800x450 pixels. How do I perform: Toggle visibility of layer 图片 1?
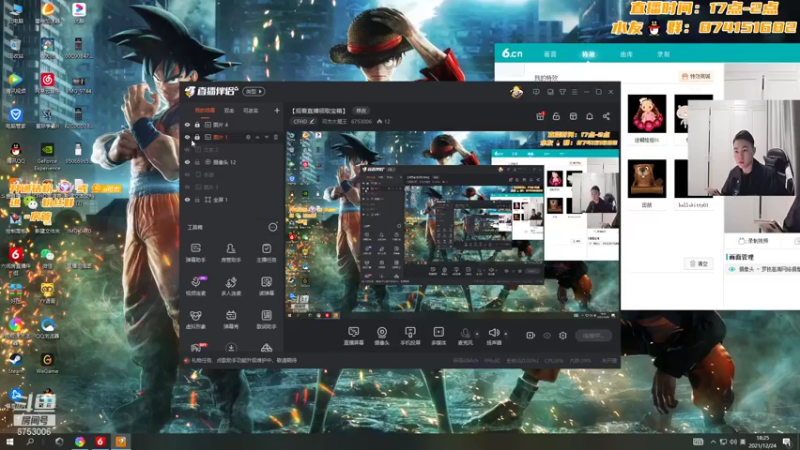pos(187,137)
